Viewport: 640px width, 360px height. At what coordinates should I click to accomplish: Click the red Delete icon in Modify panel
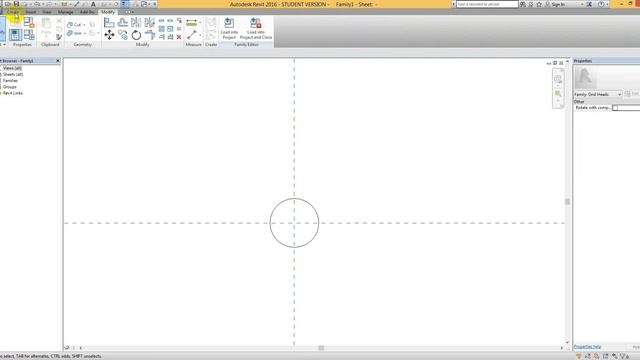click(179, 37)
